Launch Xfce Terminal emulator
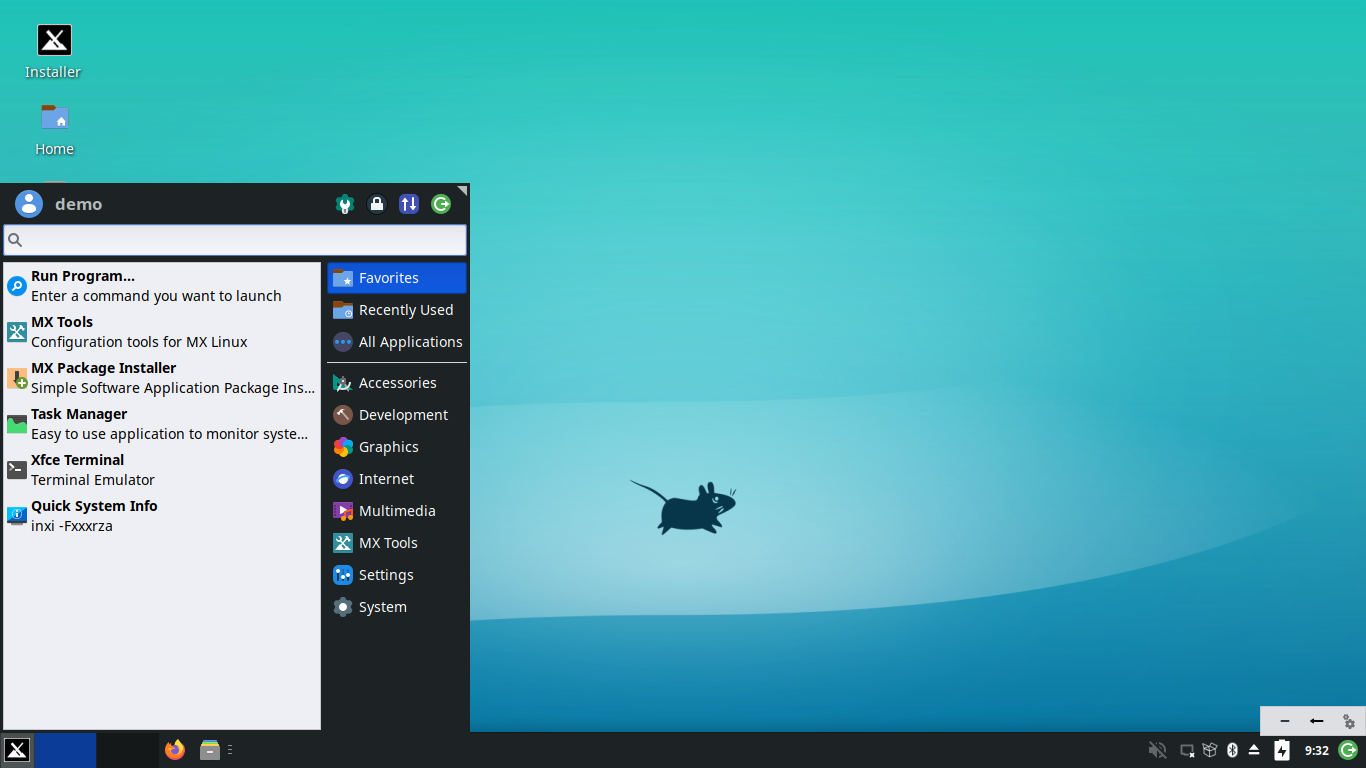 (x=162, y=470)
